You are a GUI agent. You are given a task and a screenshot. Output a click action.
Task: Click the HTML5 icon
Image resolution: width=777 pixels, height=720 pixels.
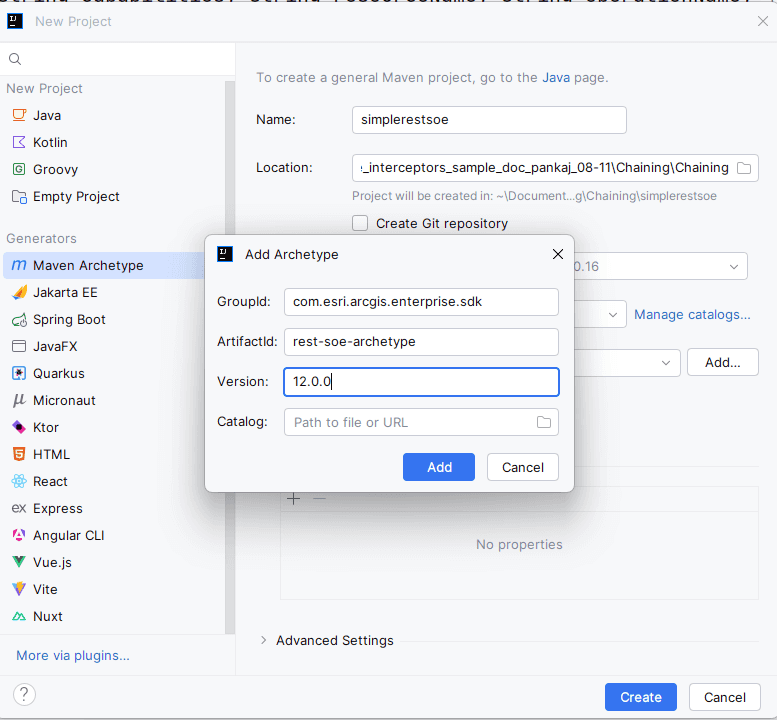[19, 454]
